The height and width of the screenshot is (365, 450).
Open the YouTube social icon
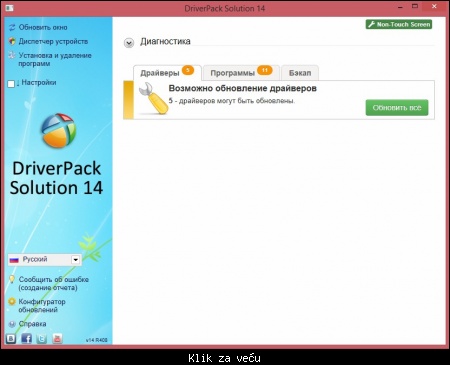[57, 339]
